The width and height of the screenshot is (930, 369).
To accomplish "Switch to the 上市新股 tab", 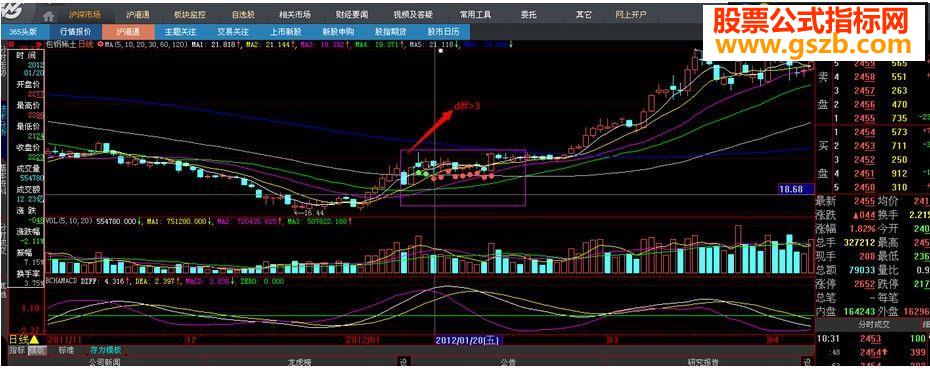I will tap(285, 32).
